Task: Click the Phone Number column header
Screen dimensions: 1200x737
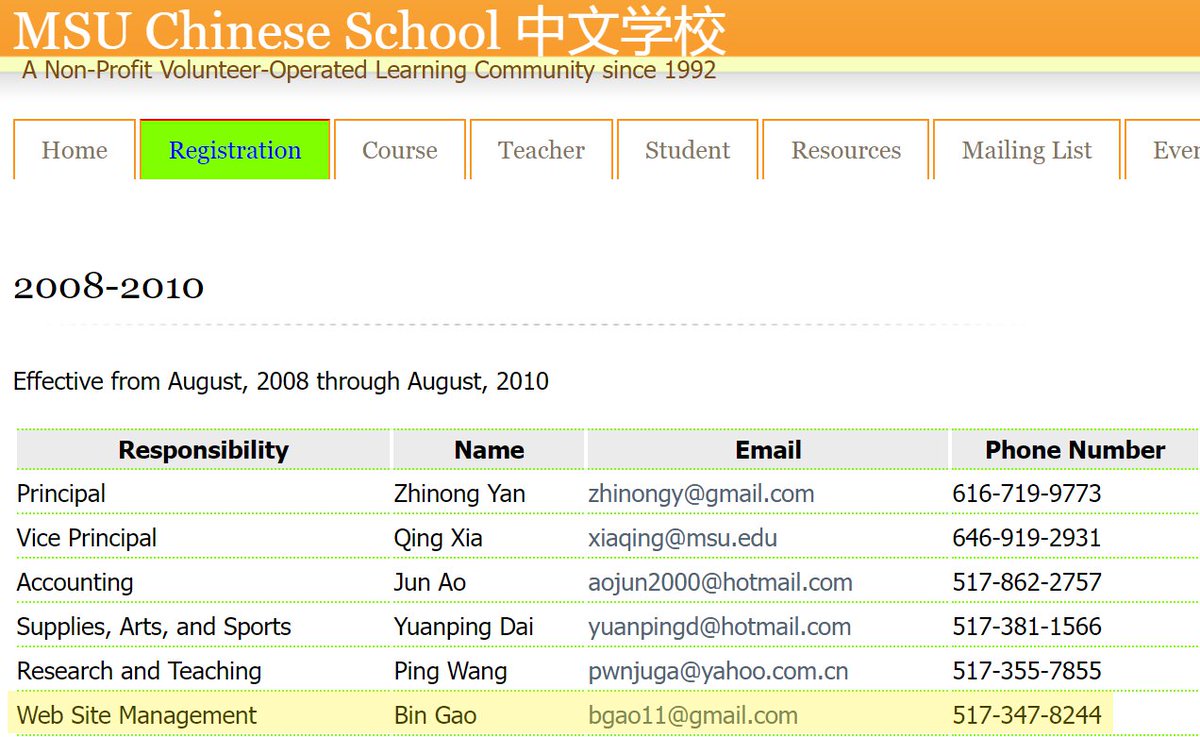Action: coord(1075,450)
